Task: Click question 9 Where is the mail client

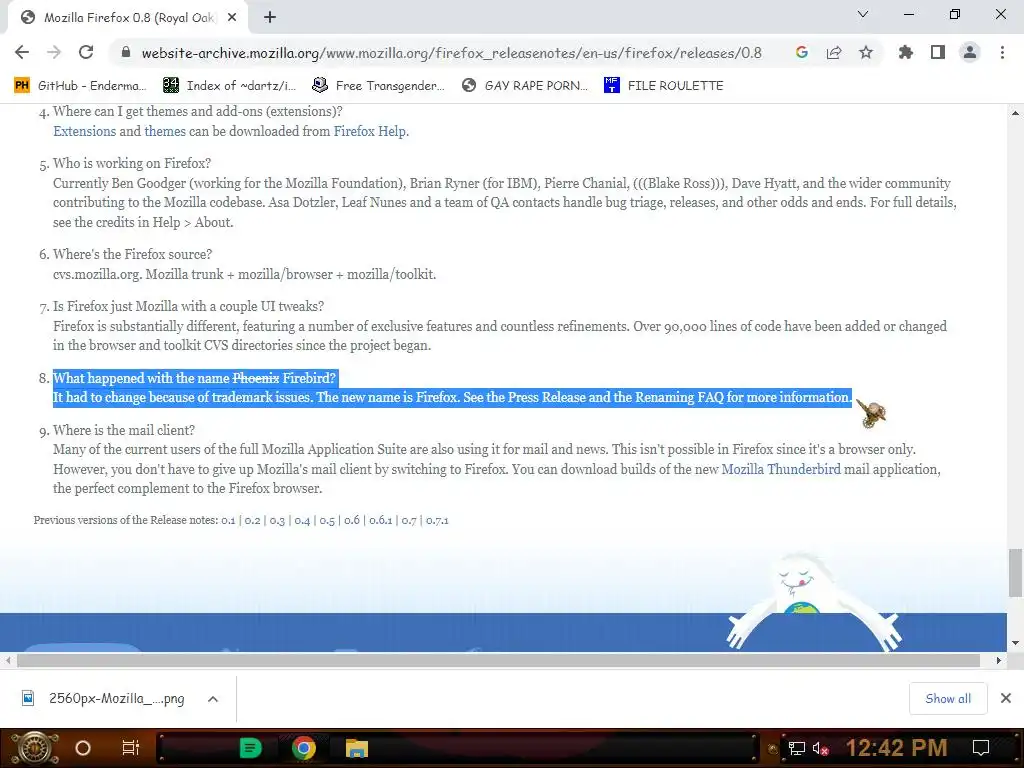Action: [124, 430]
